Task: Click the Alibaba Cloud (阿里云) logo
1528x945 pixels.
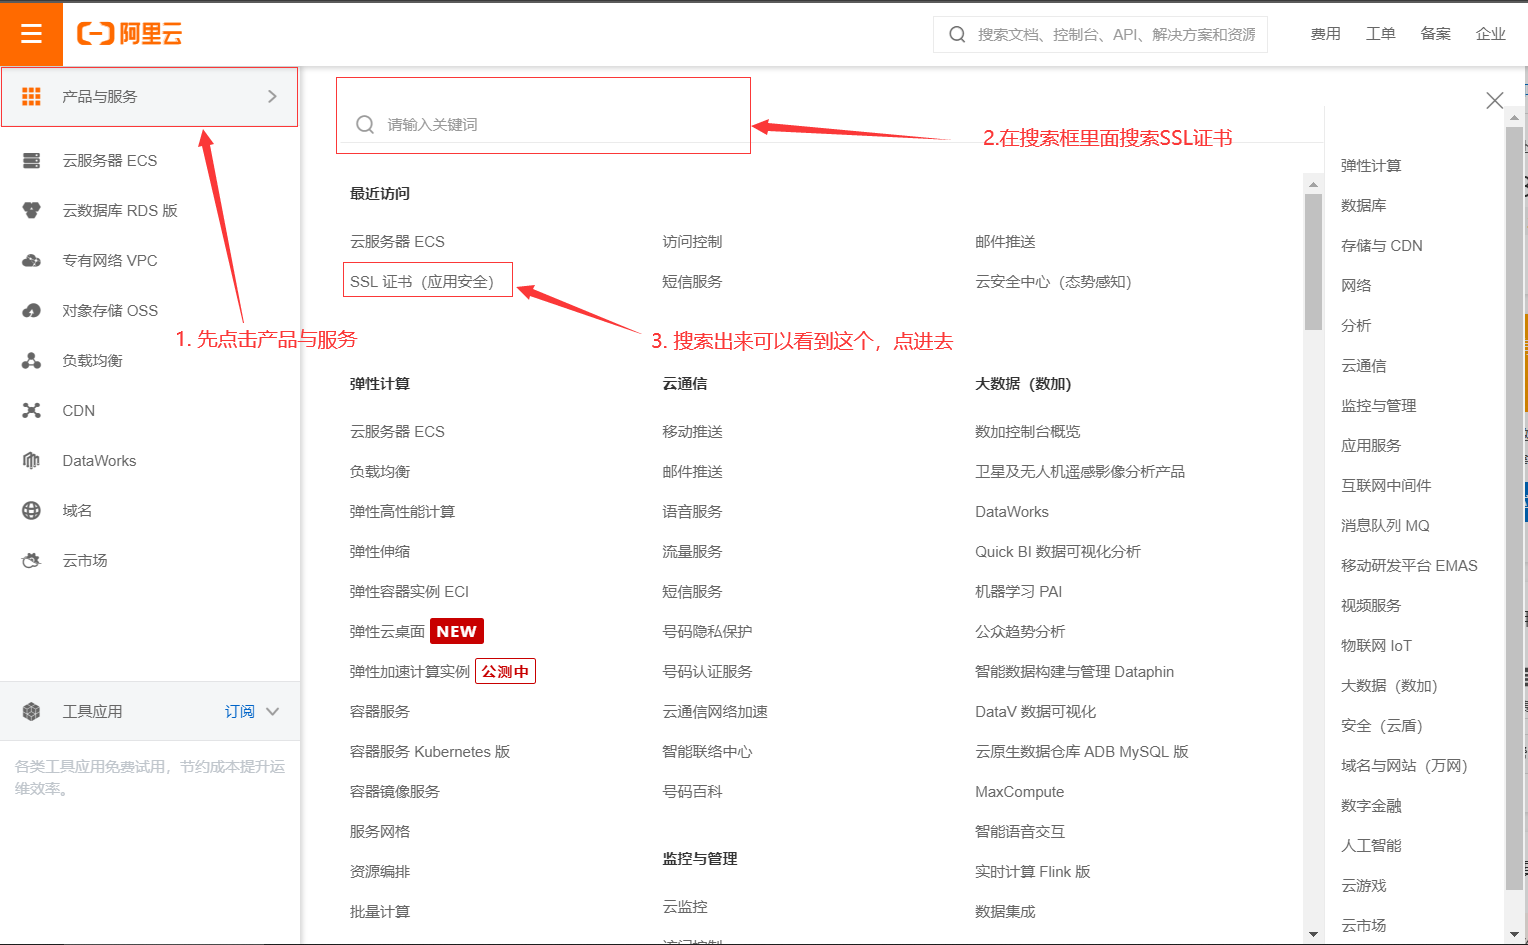Action: [130, 33]
